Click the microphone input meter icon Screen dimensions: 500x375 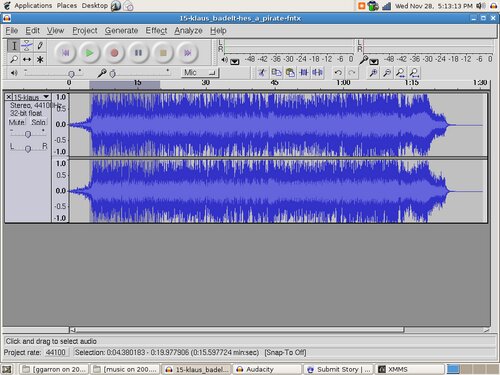tap(364, 60)
